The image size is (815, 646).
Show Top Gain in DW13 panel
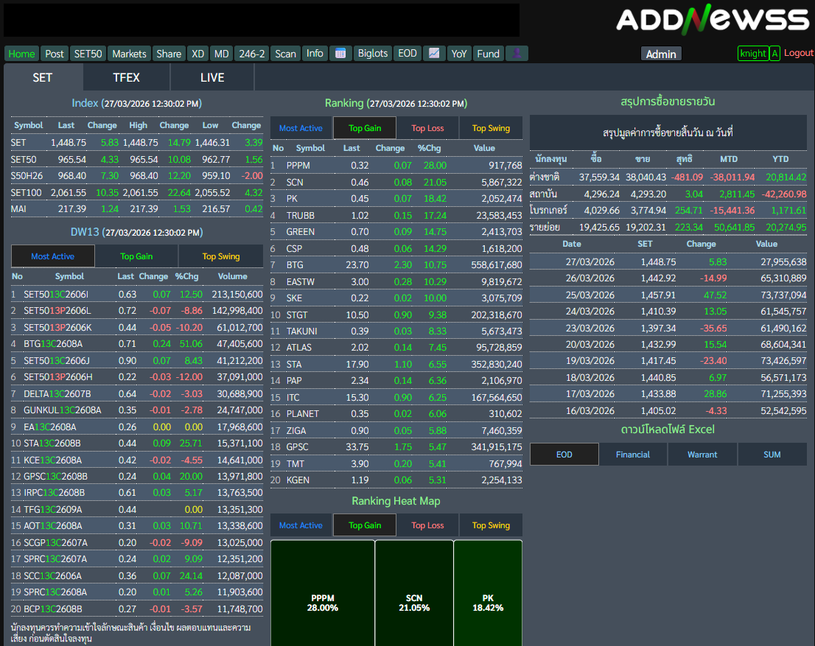(x=136, y=256)
